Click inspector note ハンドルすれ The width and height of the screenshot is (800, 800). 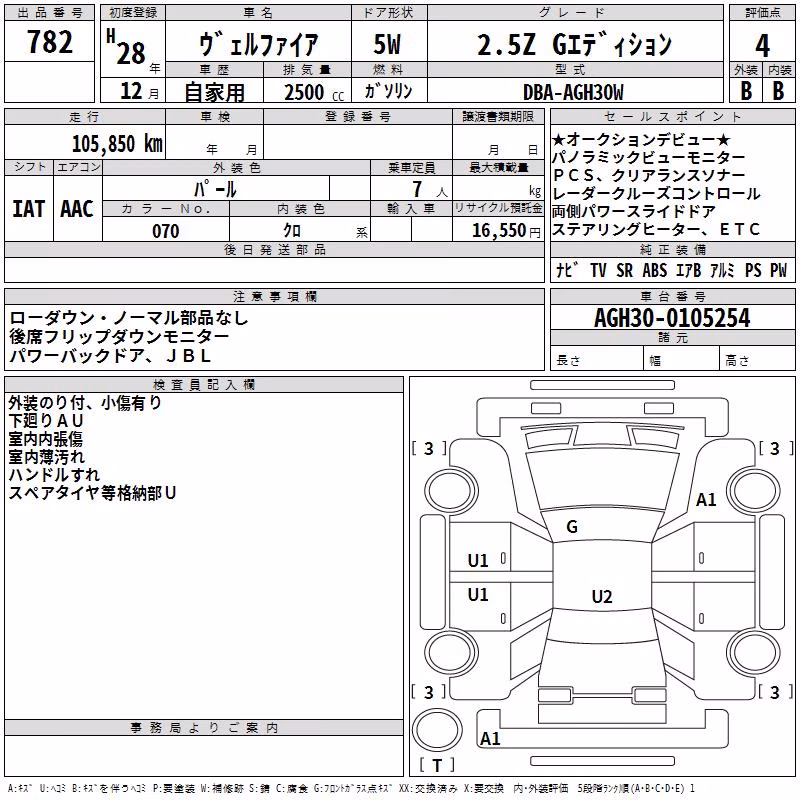click(54, 474)
